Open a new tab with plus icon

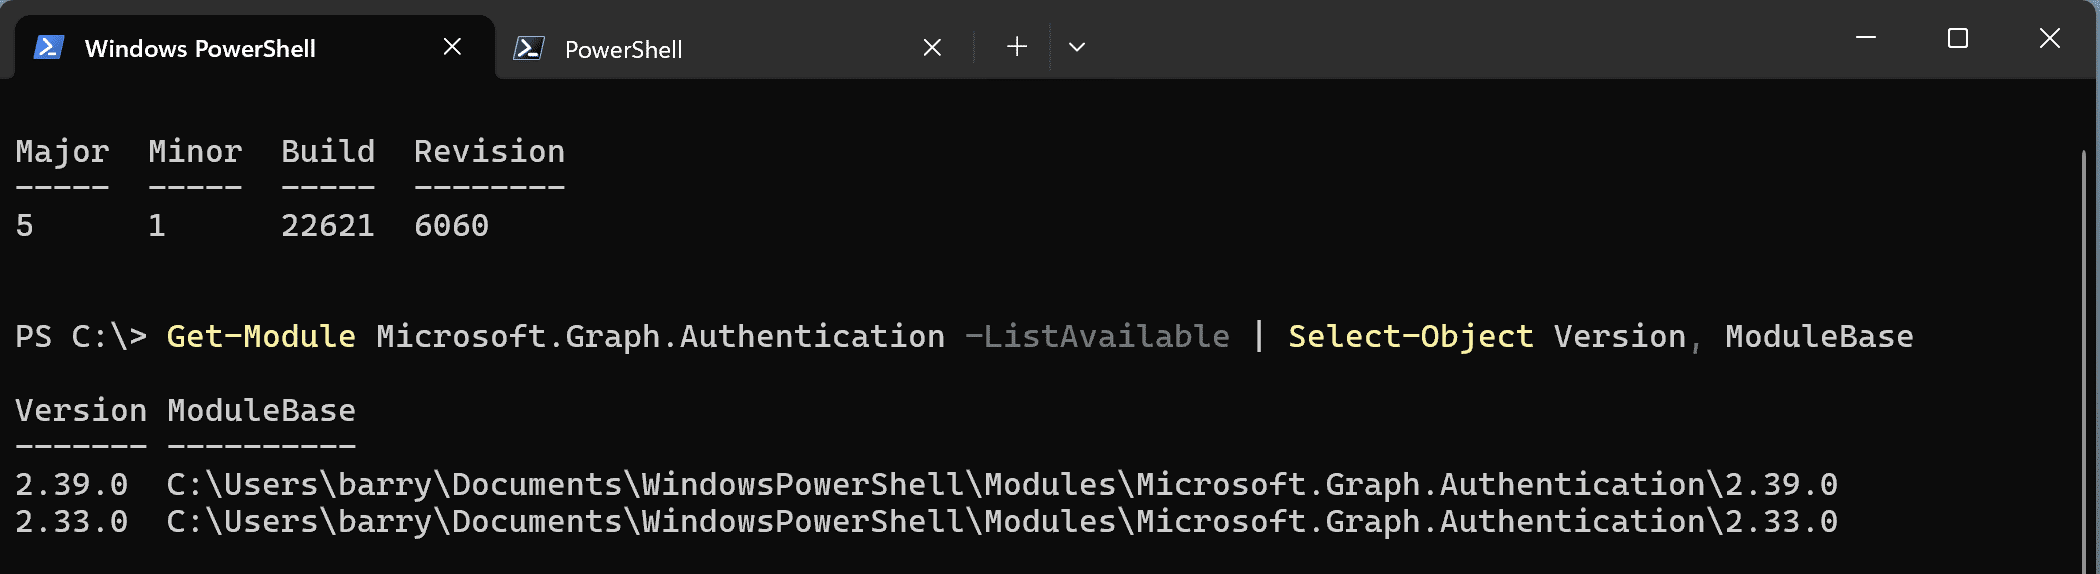(x=1017, y=47)
